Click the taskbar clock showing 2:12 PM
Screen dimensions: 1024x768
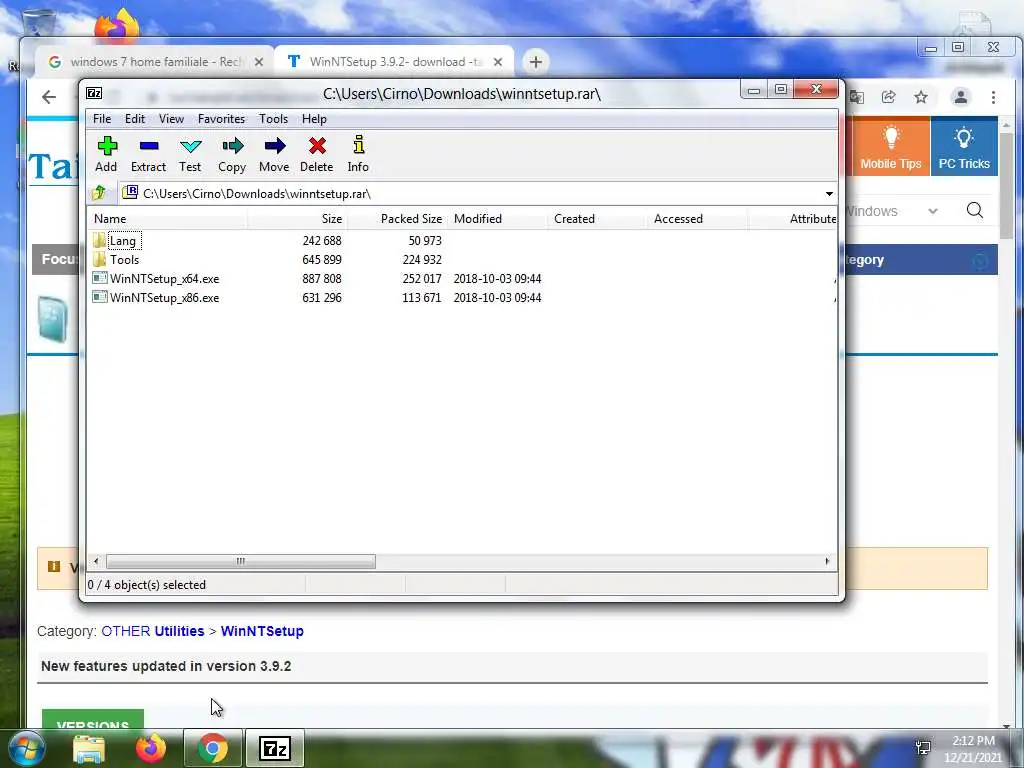click(972, 749)
